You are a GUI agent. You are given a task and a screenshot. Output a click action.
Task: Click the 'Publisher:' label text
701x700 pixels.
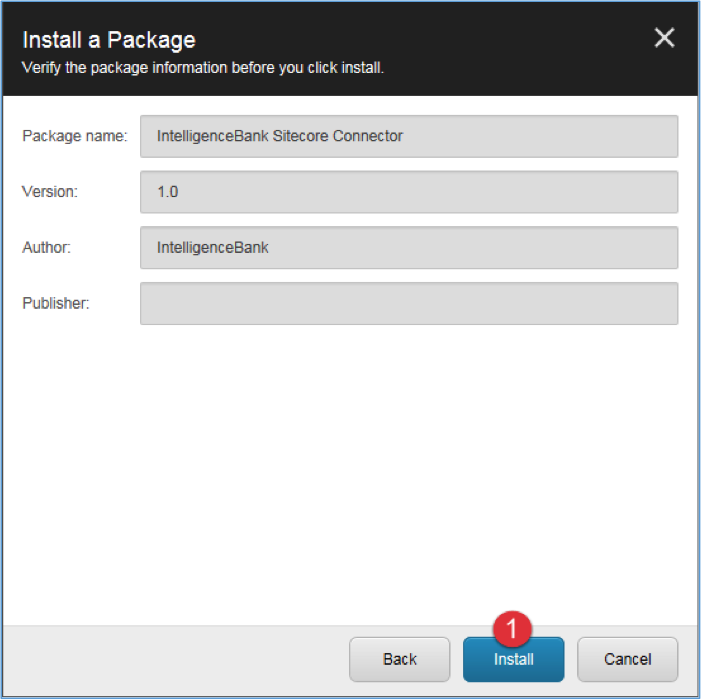(x=56, y=303)
